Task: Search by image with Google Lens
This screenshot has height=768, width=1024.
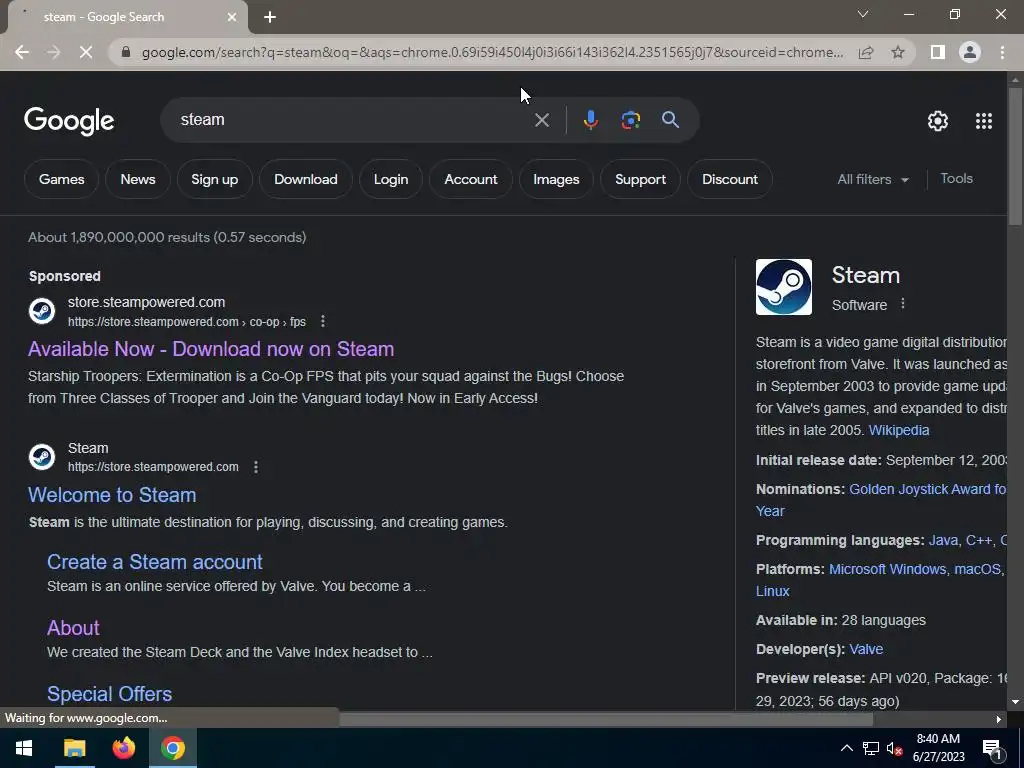Action: point(631,120)
